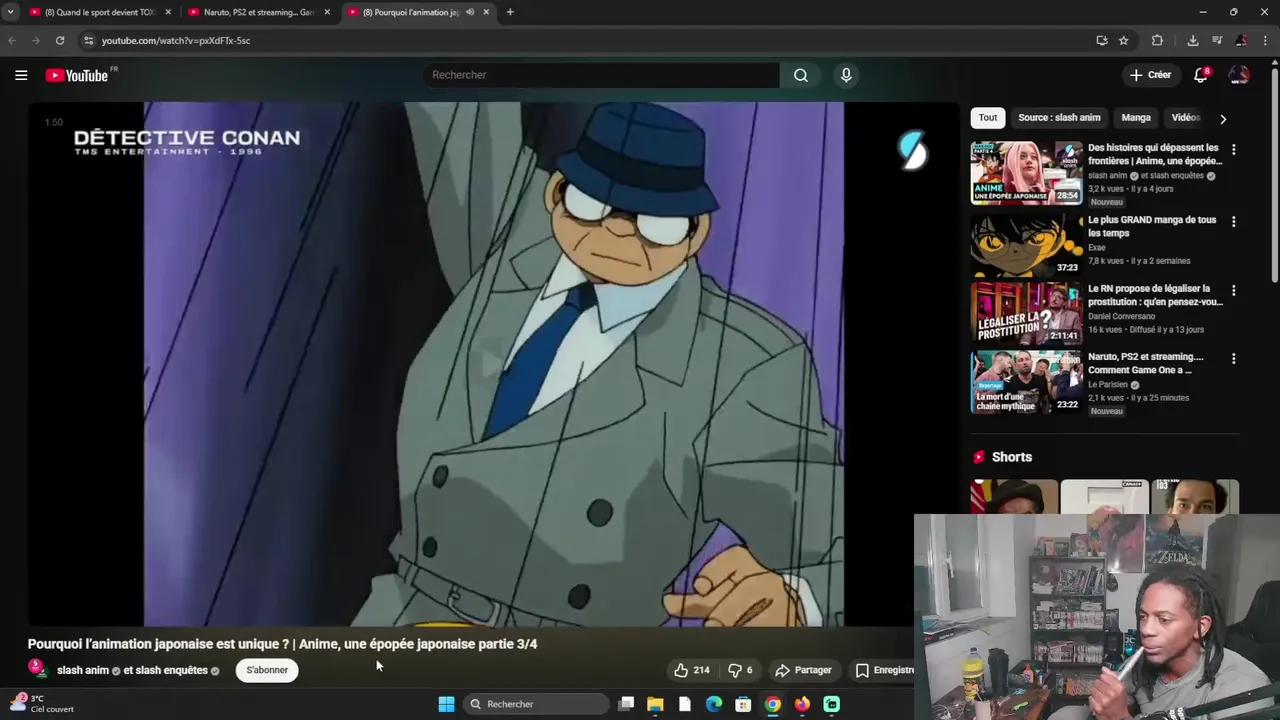Image resolution: width=1280 pixels, height=720 pixels.
Task: Open File Explorer from the taskbar
Action: (655, 704)
